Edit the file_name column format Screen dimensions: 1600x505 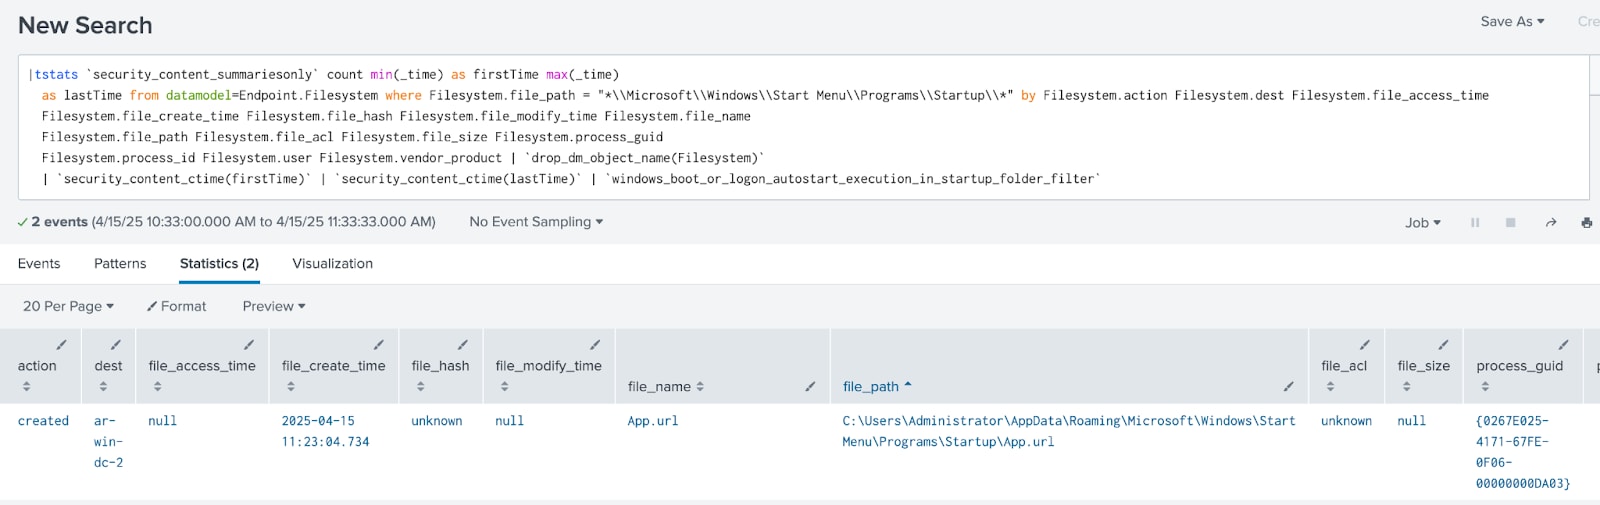point(810,386)
